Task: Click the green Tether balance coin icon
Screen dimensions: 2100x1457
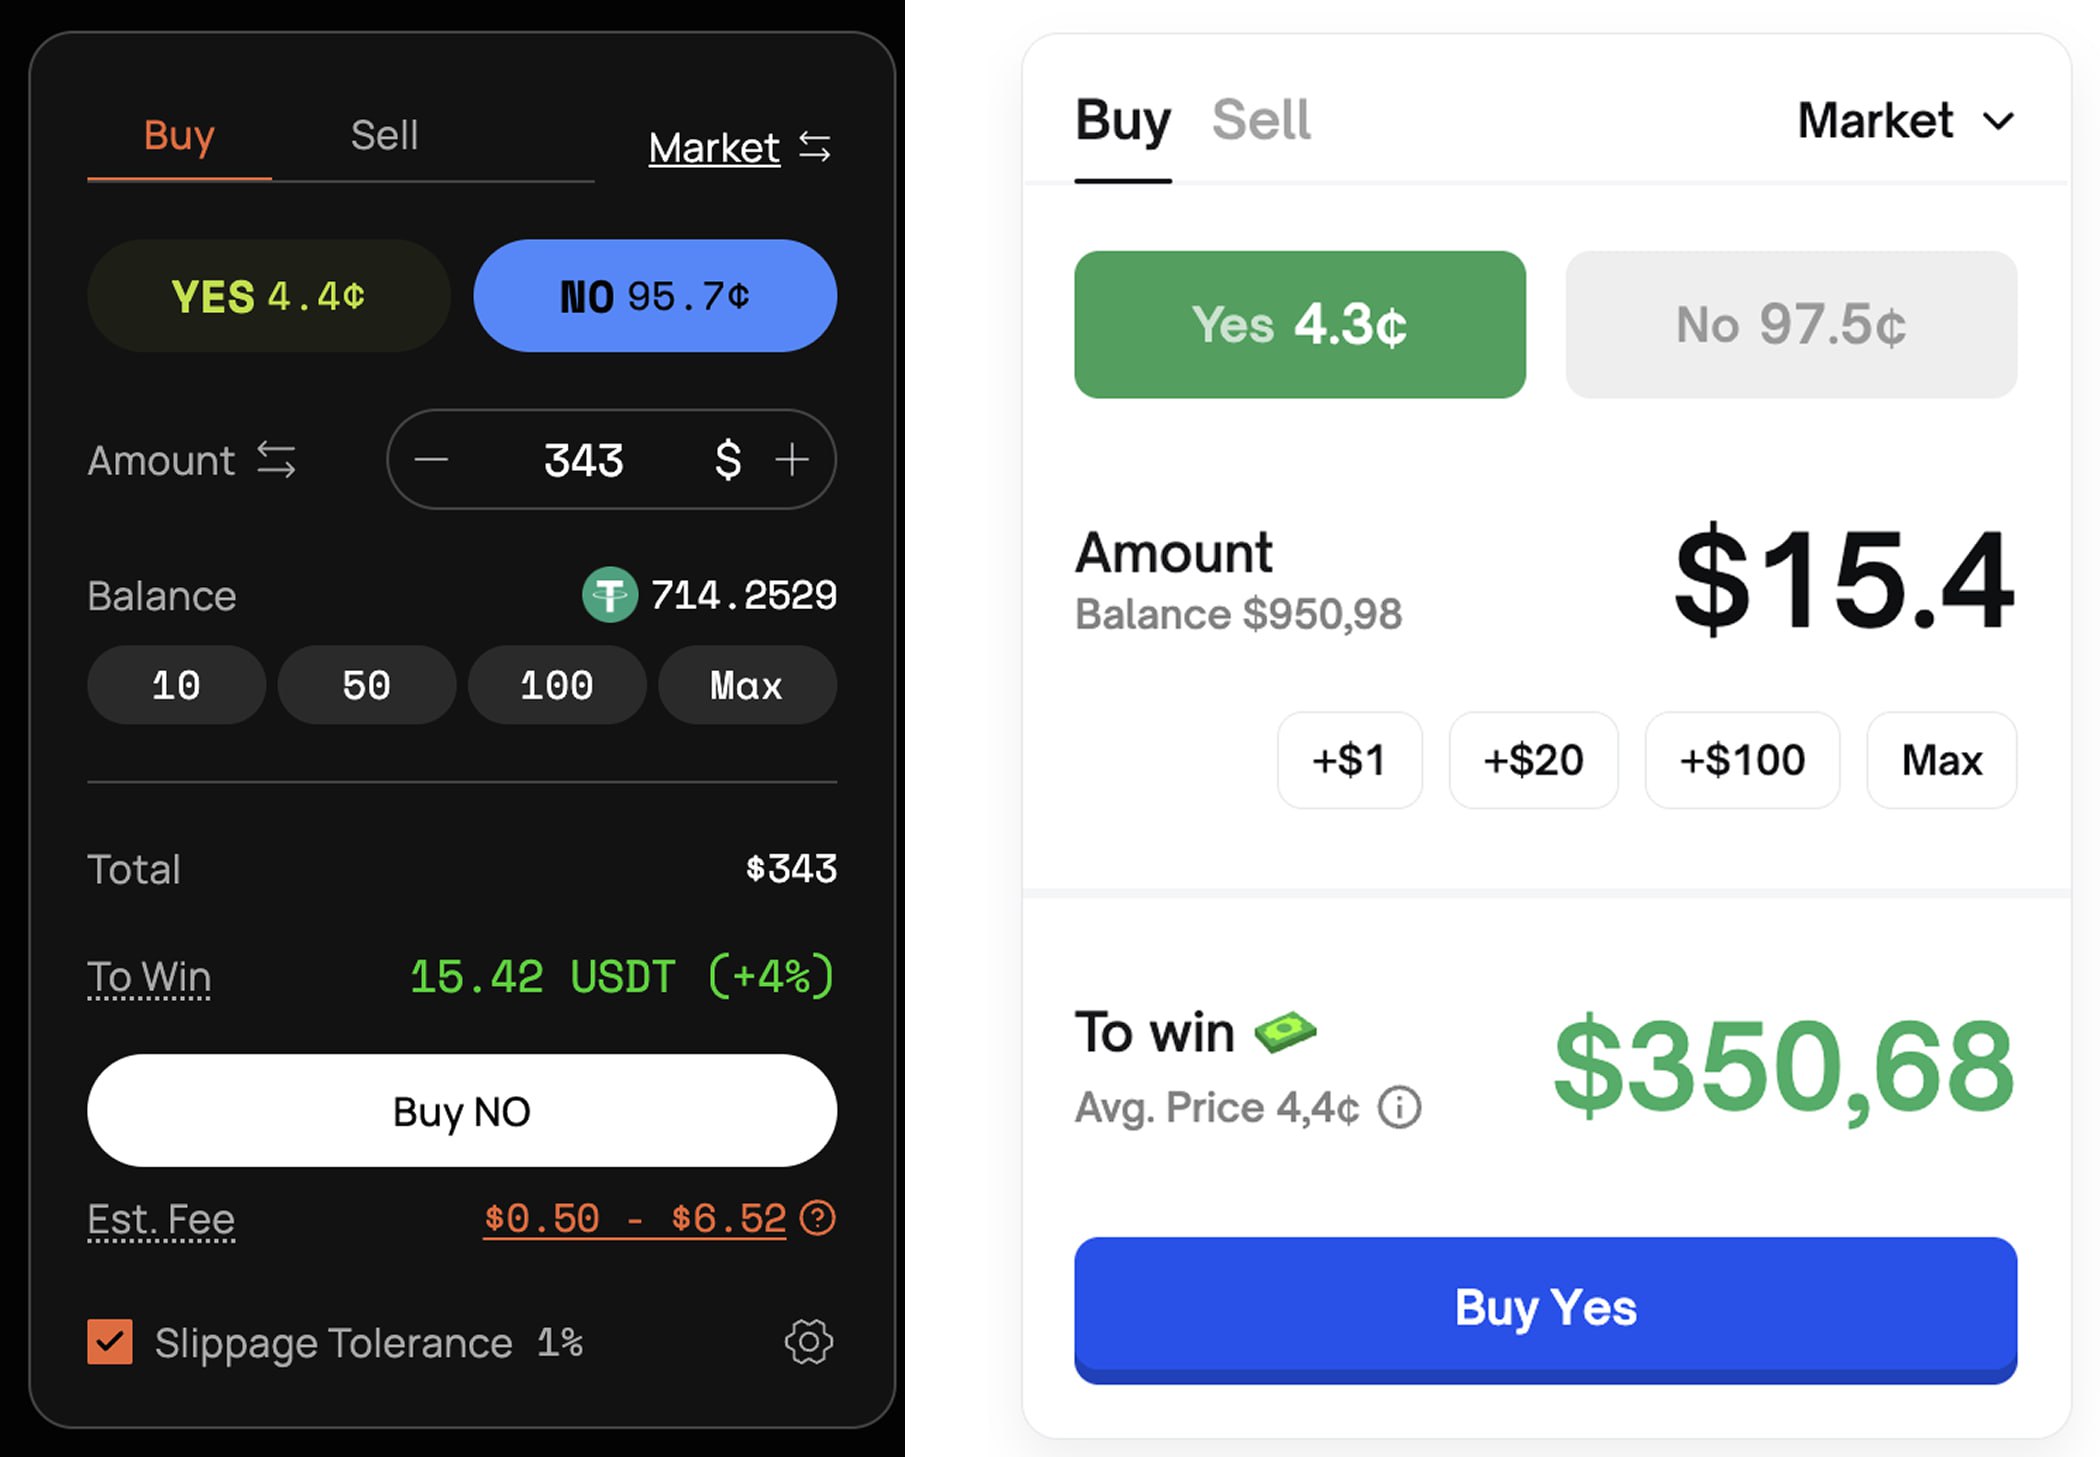Action: [609, 595]
